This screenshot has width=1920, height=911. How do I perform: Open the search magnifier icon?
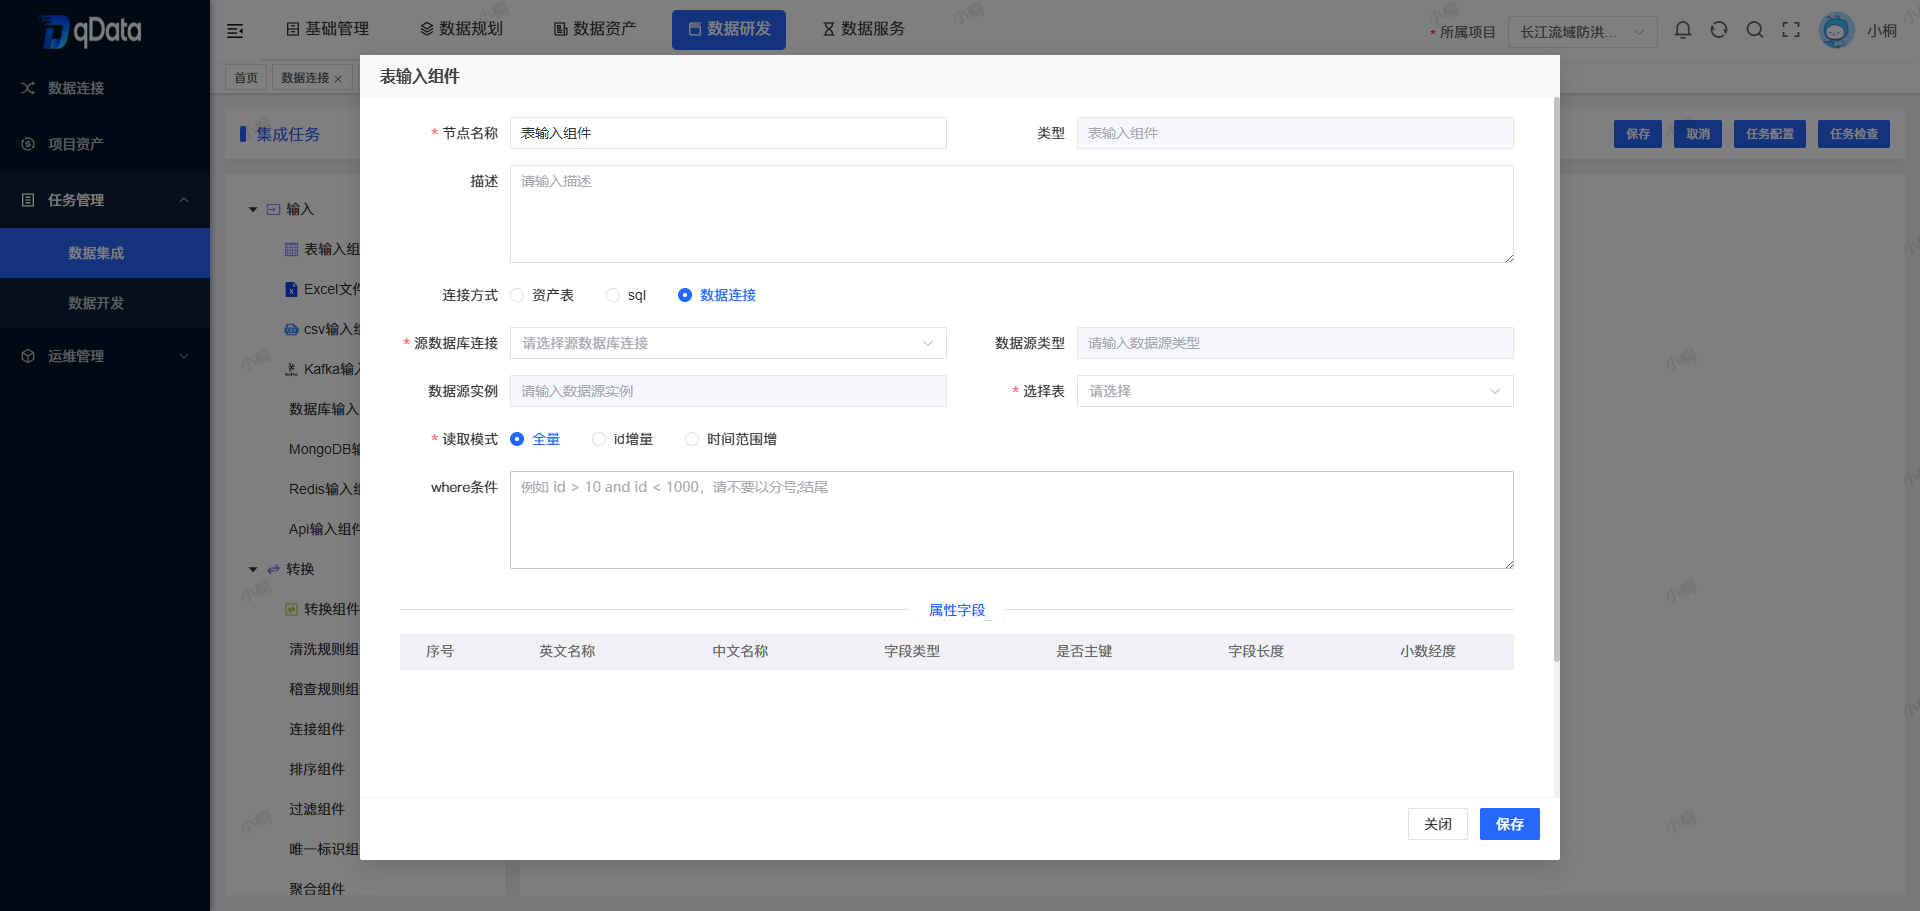pos(1755,30)
